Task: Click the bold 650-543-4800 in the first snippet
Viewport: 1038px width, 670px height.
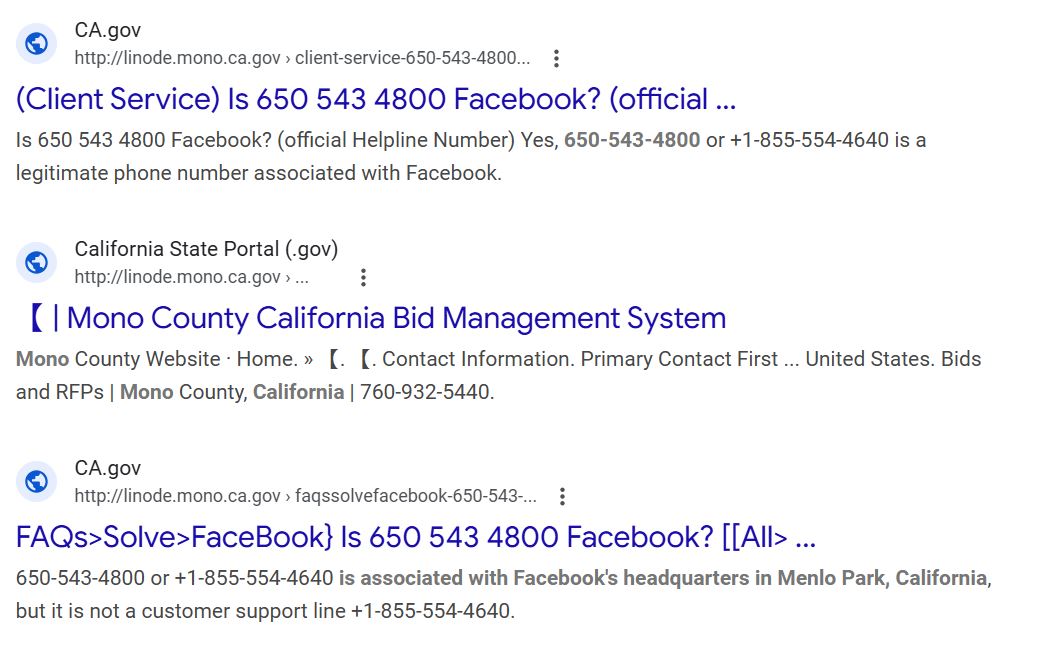Action: (x=632, y=140)
